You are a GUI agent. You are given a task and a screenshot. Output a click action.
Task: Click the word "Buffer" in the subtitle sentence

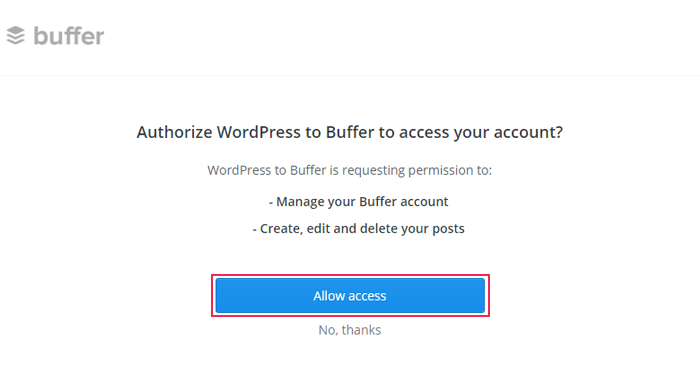(308, 170)
